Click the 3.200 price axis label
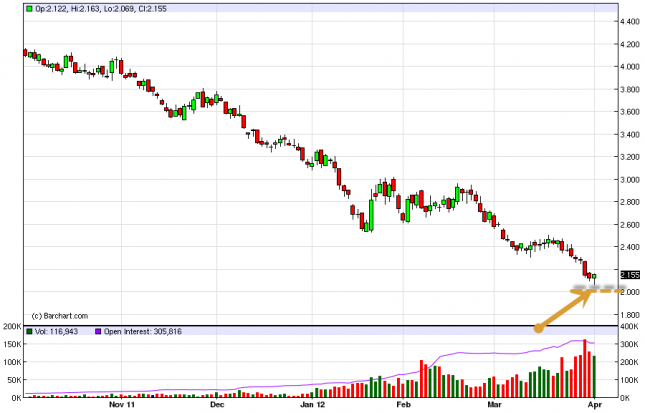 630,157
